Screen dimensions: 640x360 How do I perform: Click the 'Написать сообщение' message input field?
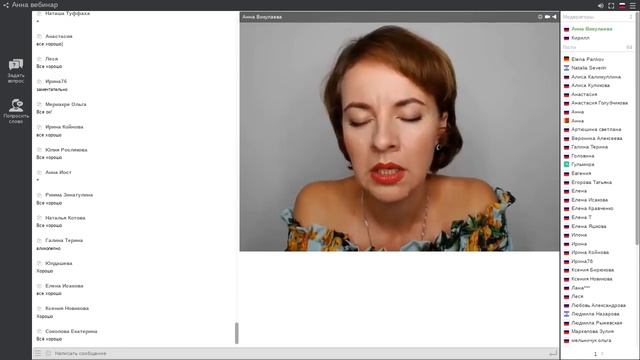tap(300, 353)
